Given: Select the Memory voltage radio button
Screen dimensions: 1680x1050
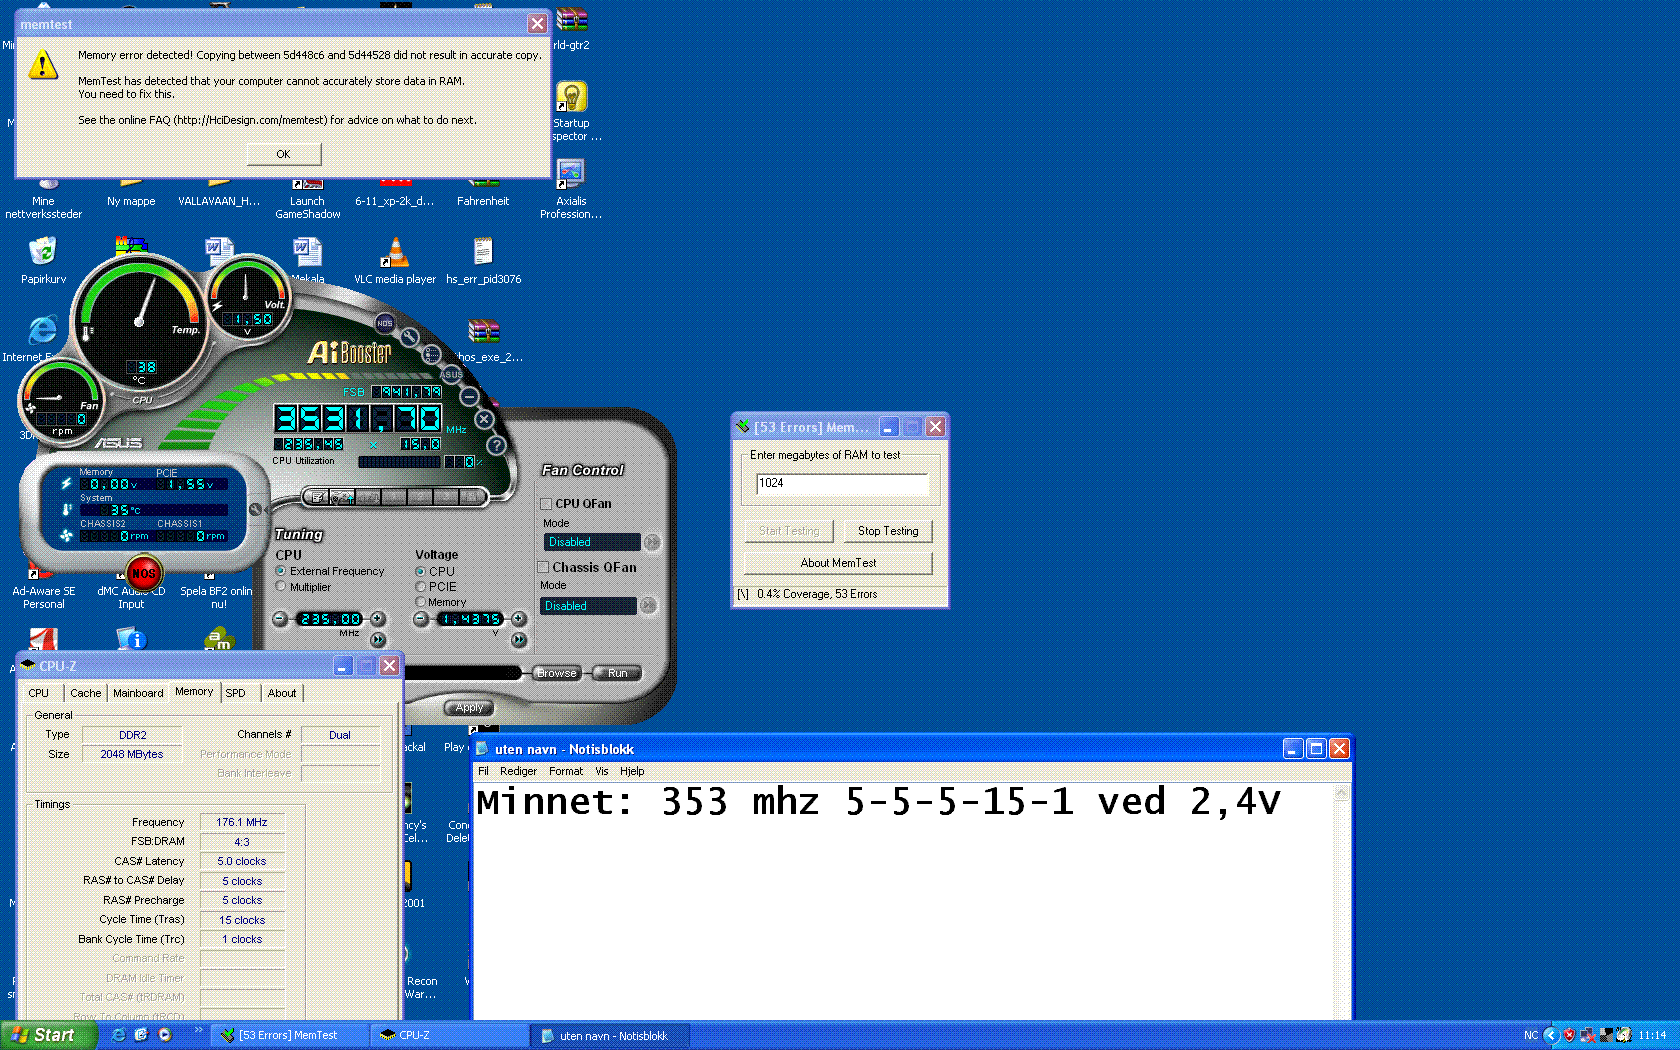Looking at the screenshot, I should pyautogui.click(x=421, y=602).
